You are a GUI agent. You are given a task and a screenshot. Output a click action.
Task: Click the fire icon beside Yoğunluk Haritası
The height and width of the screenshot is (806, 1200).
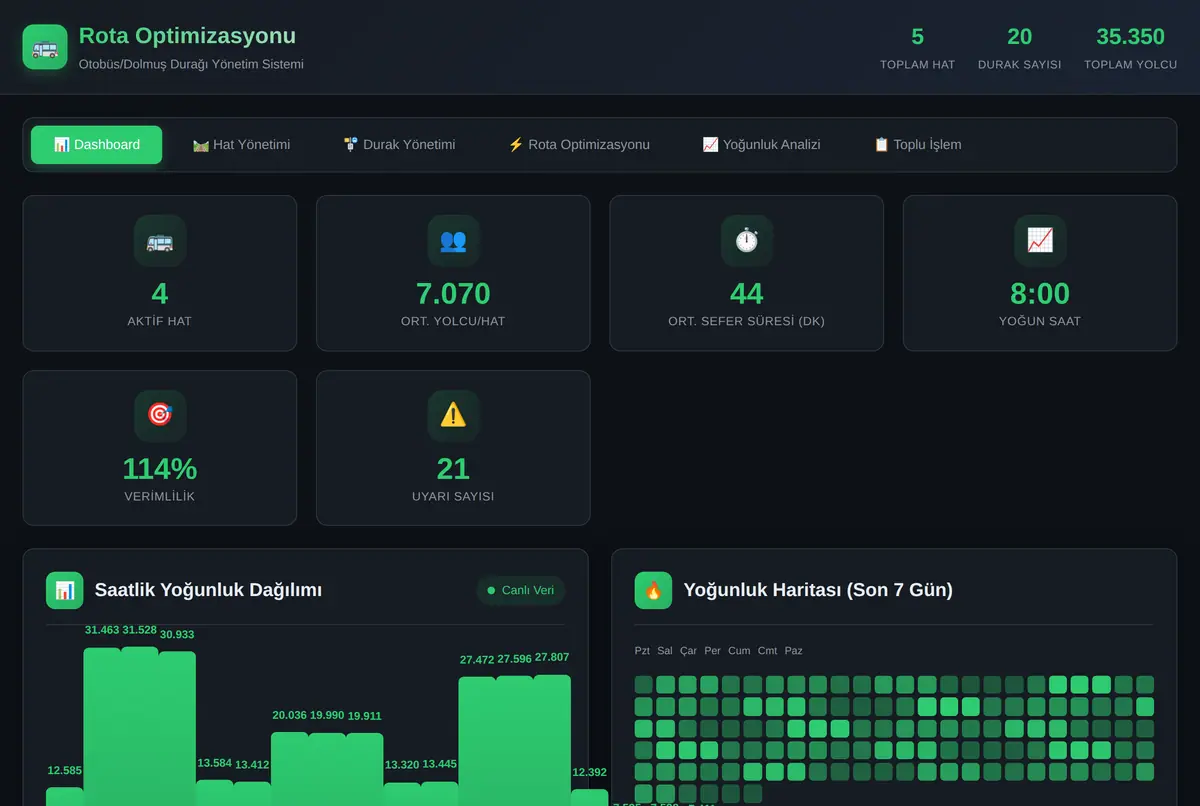click(653, 590)
